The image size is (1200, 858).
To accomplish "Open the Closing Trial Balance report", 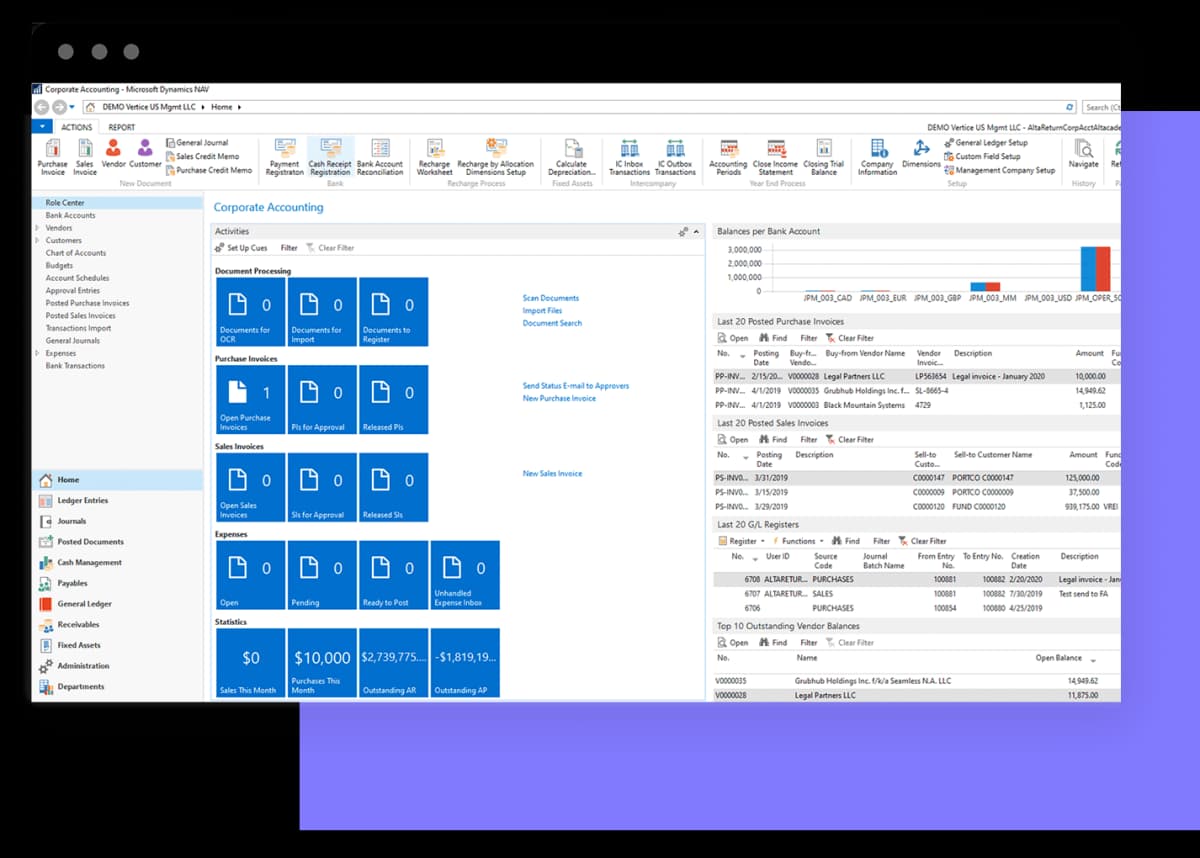I will click(x=824, y=160).
